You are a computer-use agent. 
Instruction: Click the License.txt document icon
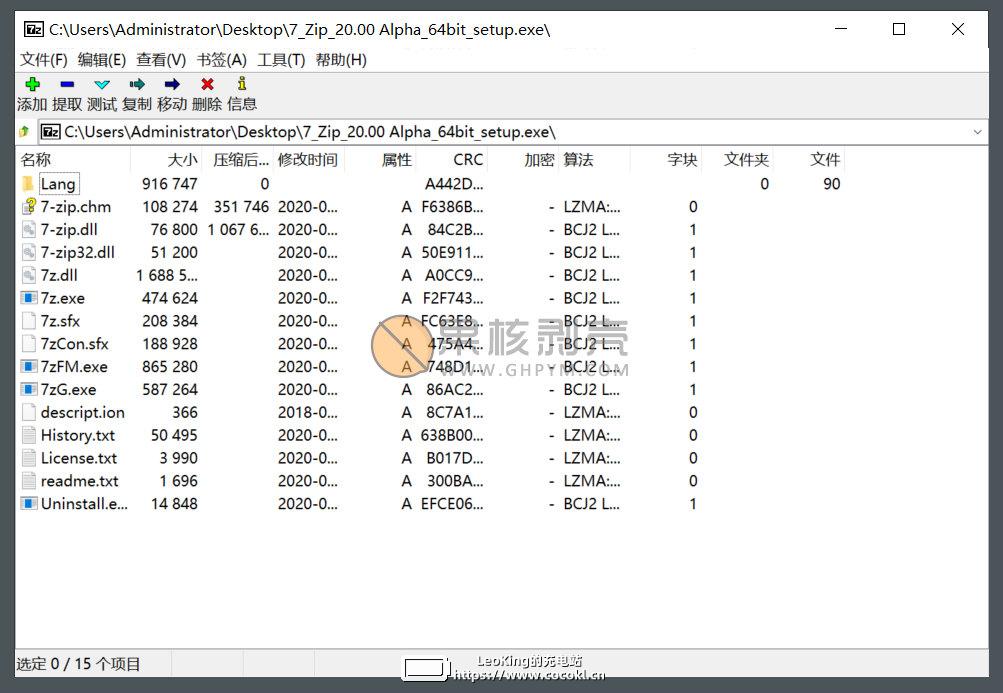click(29, 458)
